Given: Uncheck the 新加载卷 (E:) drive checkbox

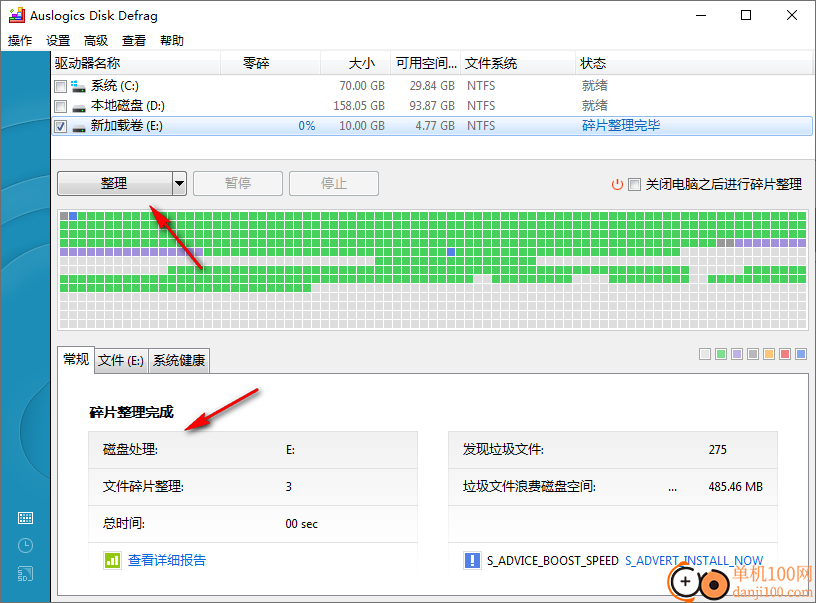Looking at the screenshot, I should pyautogui.click(x=61, y=126).
